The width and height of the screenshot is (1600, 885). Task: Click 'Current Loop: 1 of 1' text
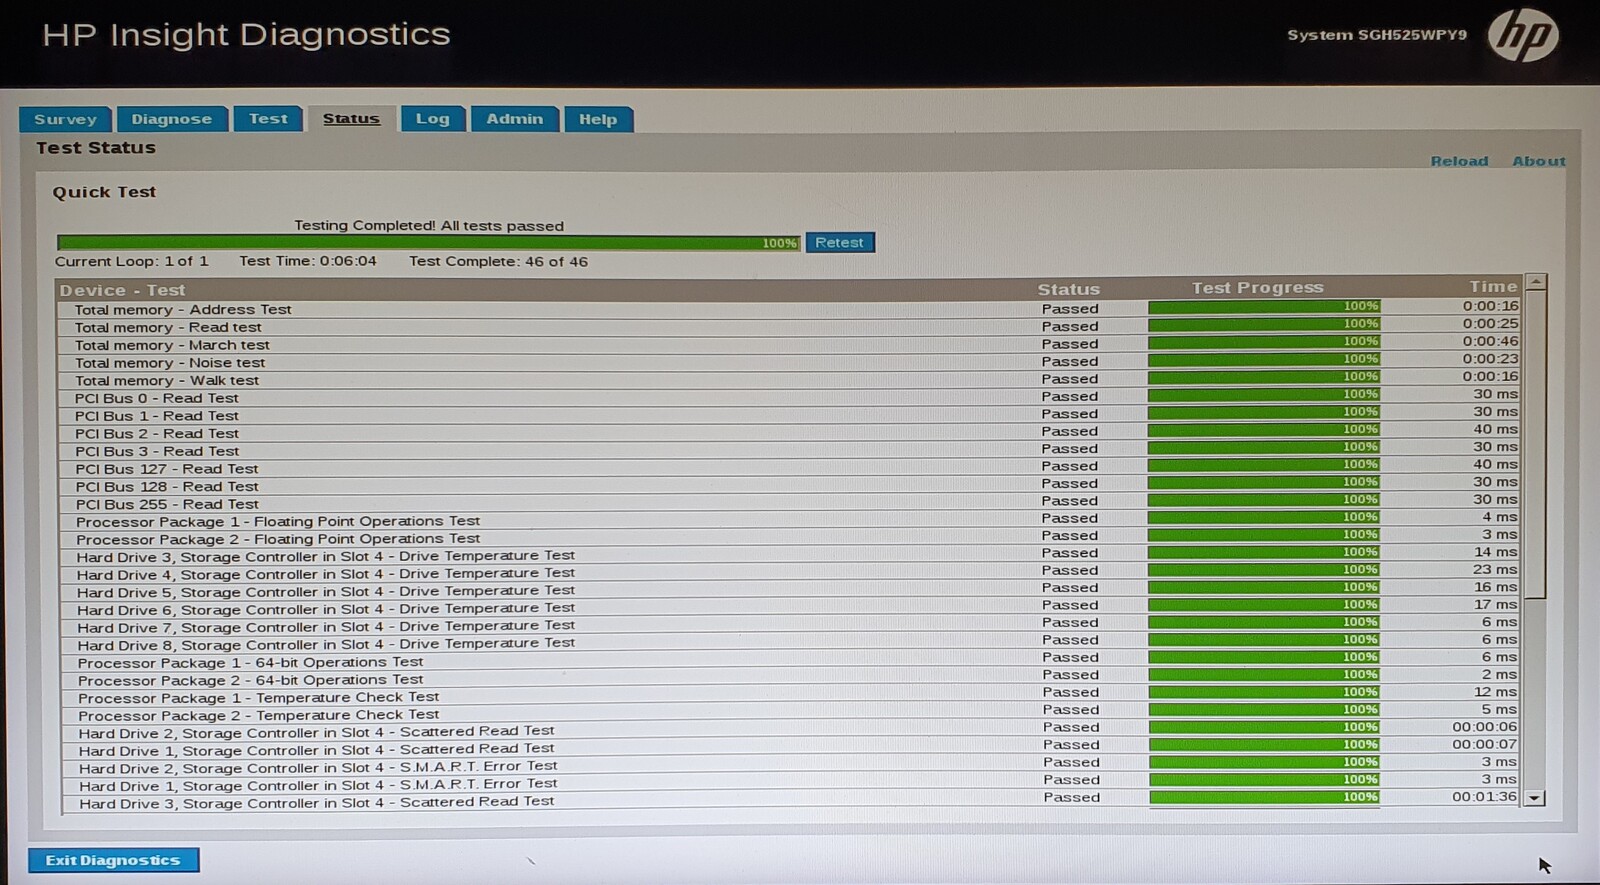point(132,261)
